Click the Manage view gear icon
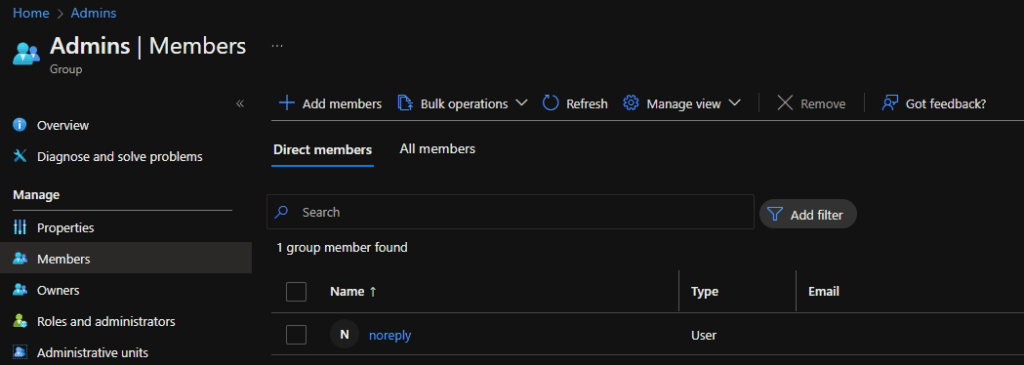 point(630,104)
